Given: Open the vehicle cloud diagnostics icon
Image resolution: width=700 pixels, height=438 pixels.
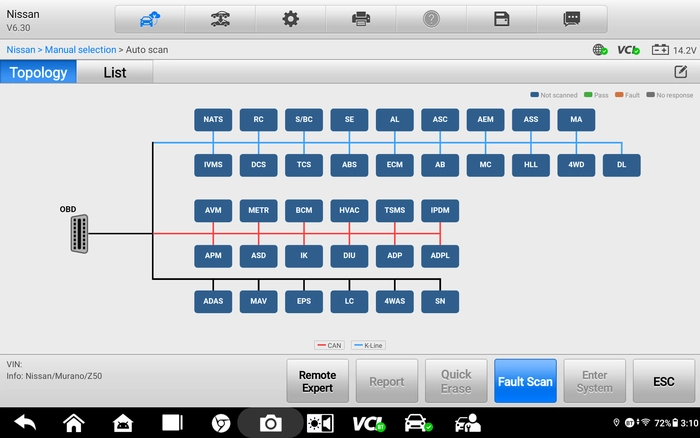Looking at the screenshot, I should 150,19.
